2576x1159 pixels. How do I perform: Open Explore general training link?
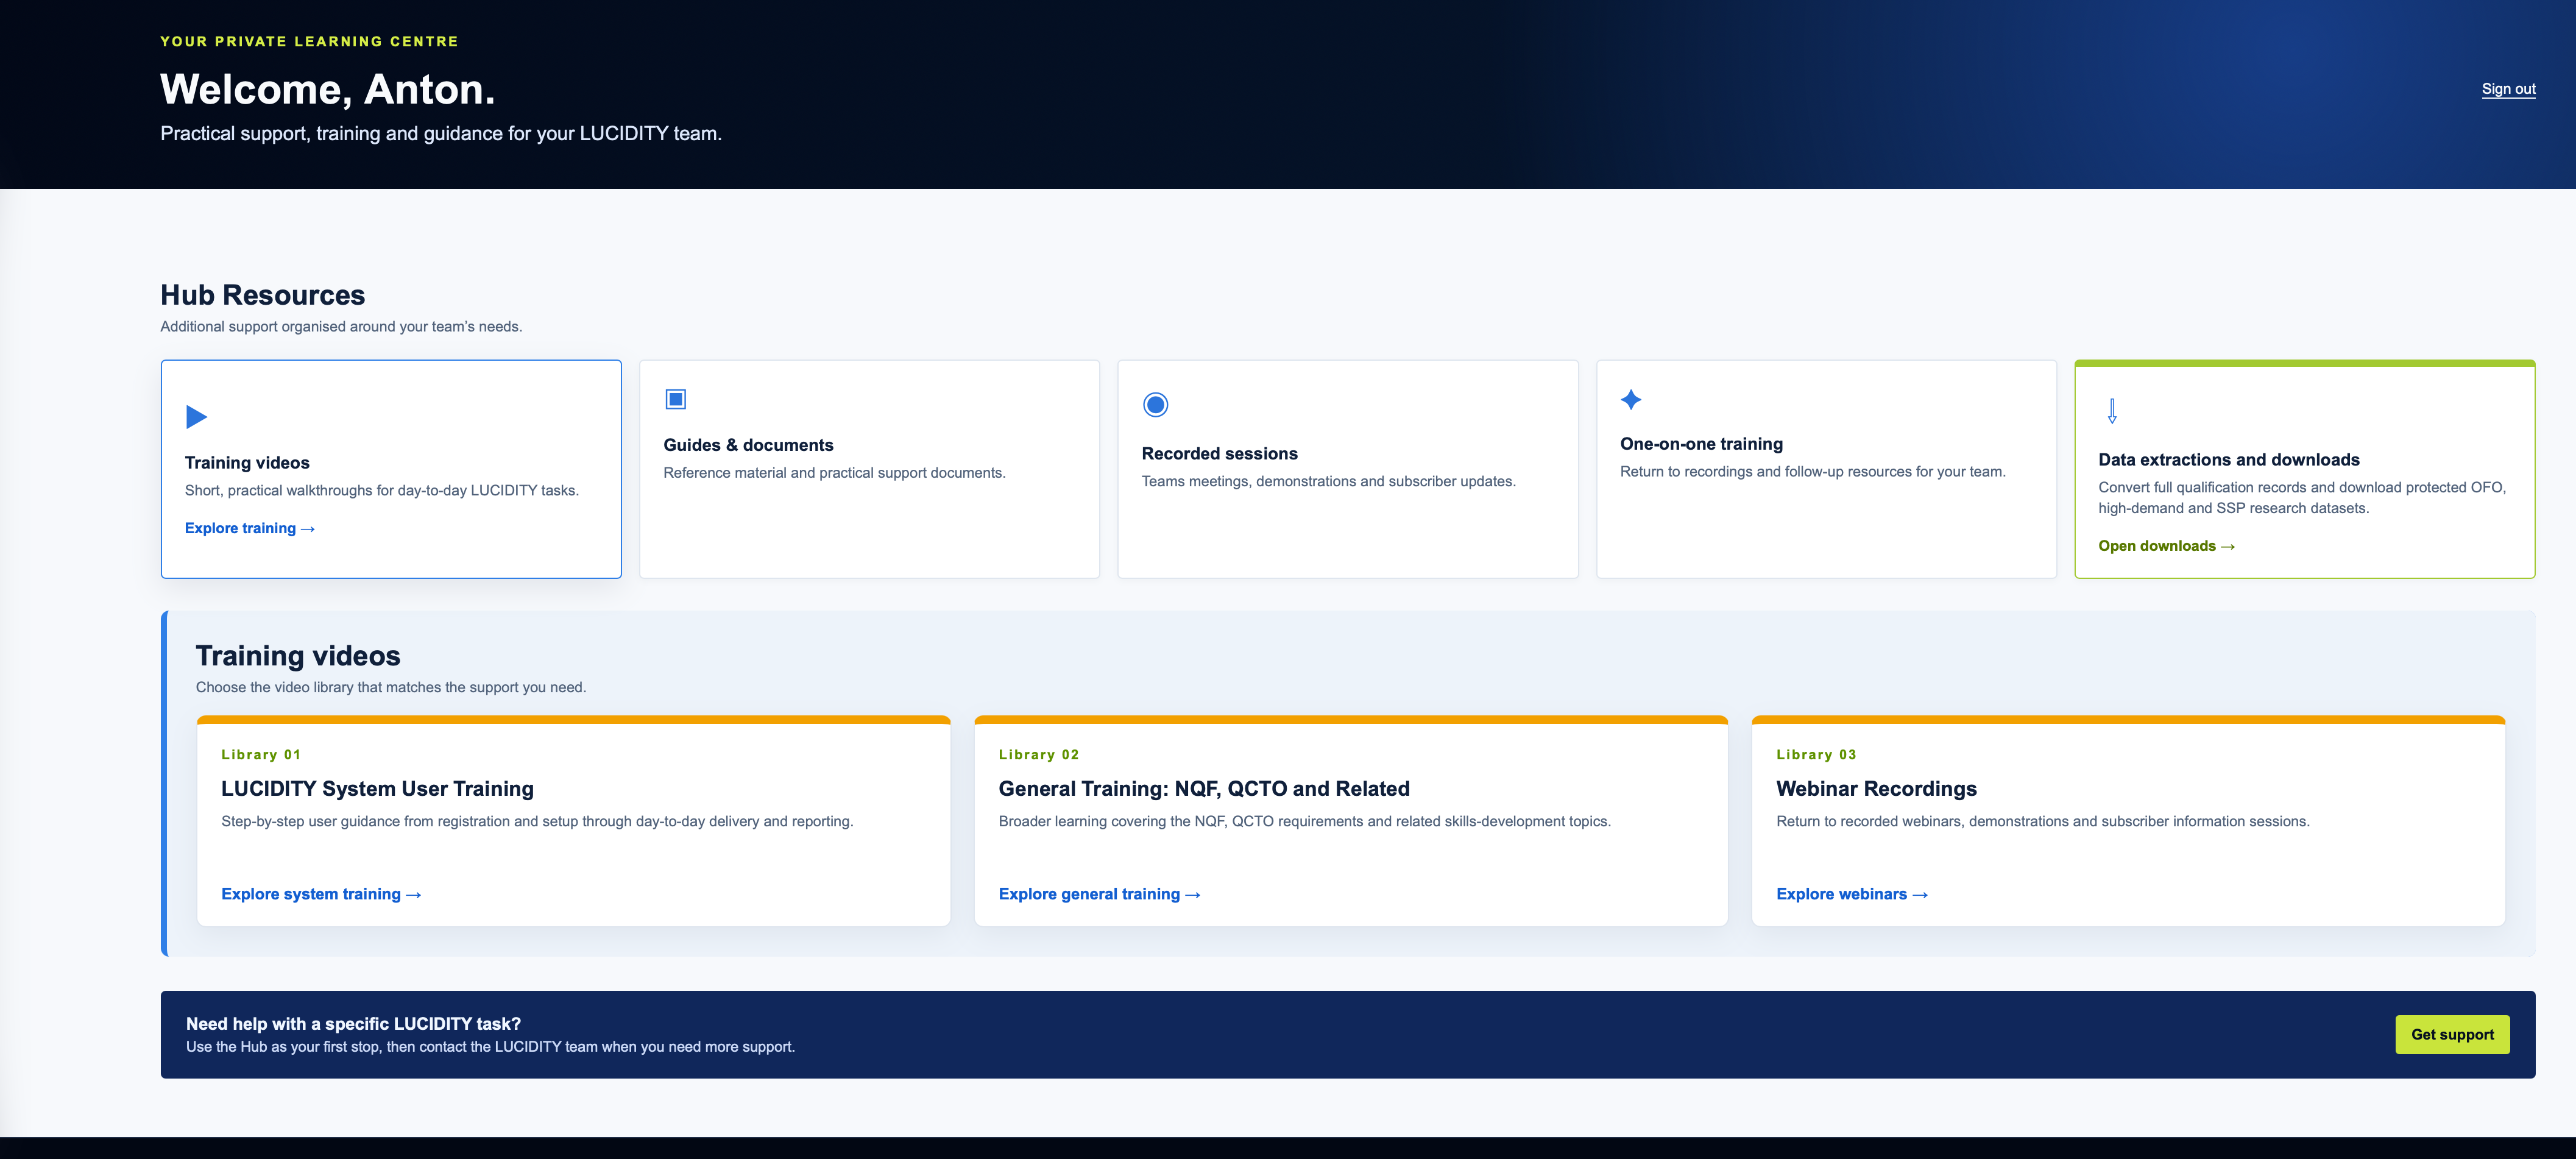(1099, 894)
